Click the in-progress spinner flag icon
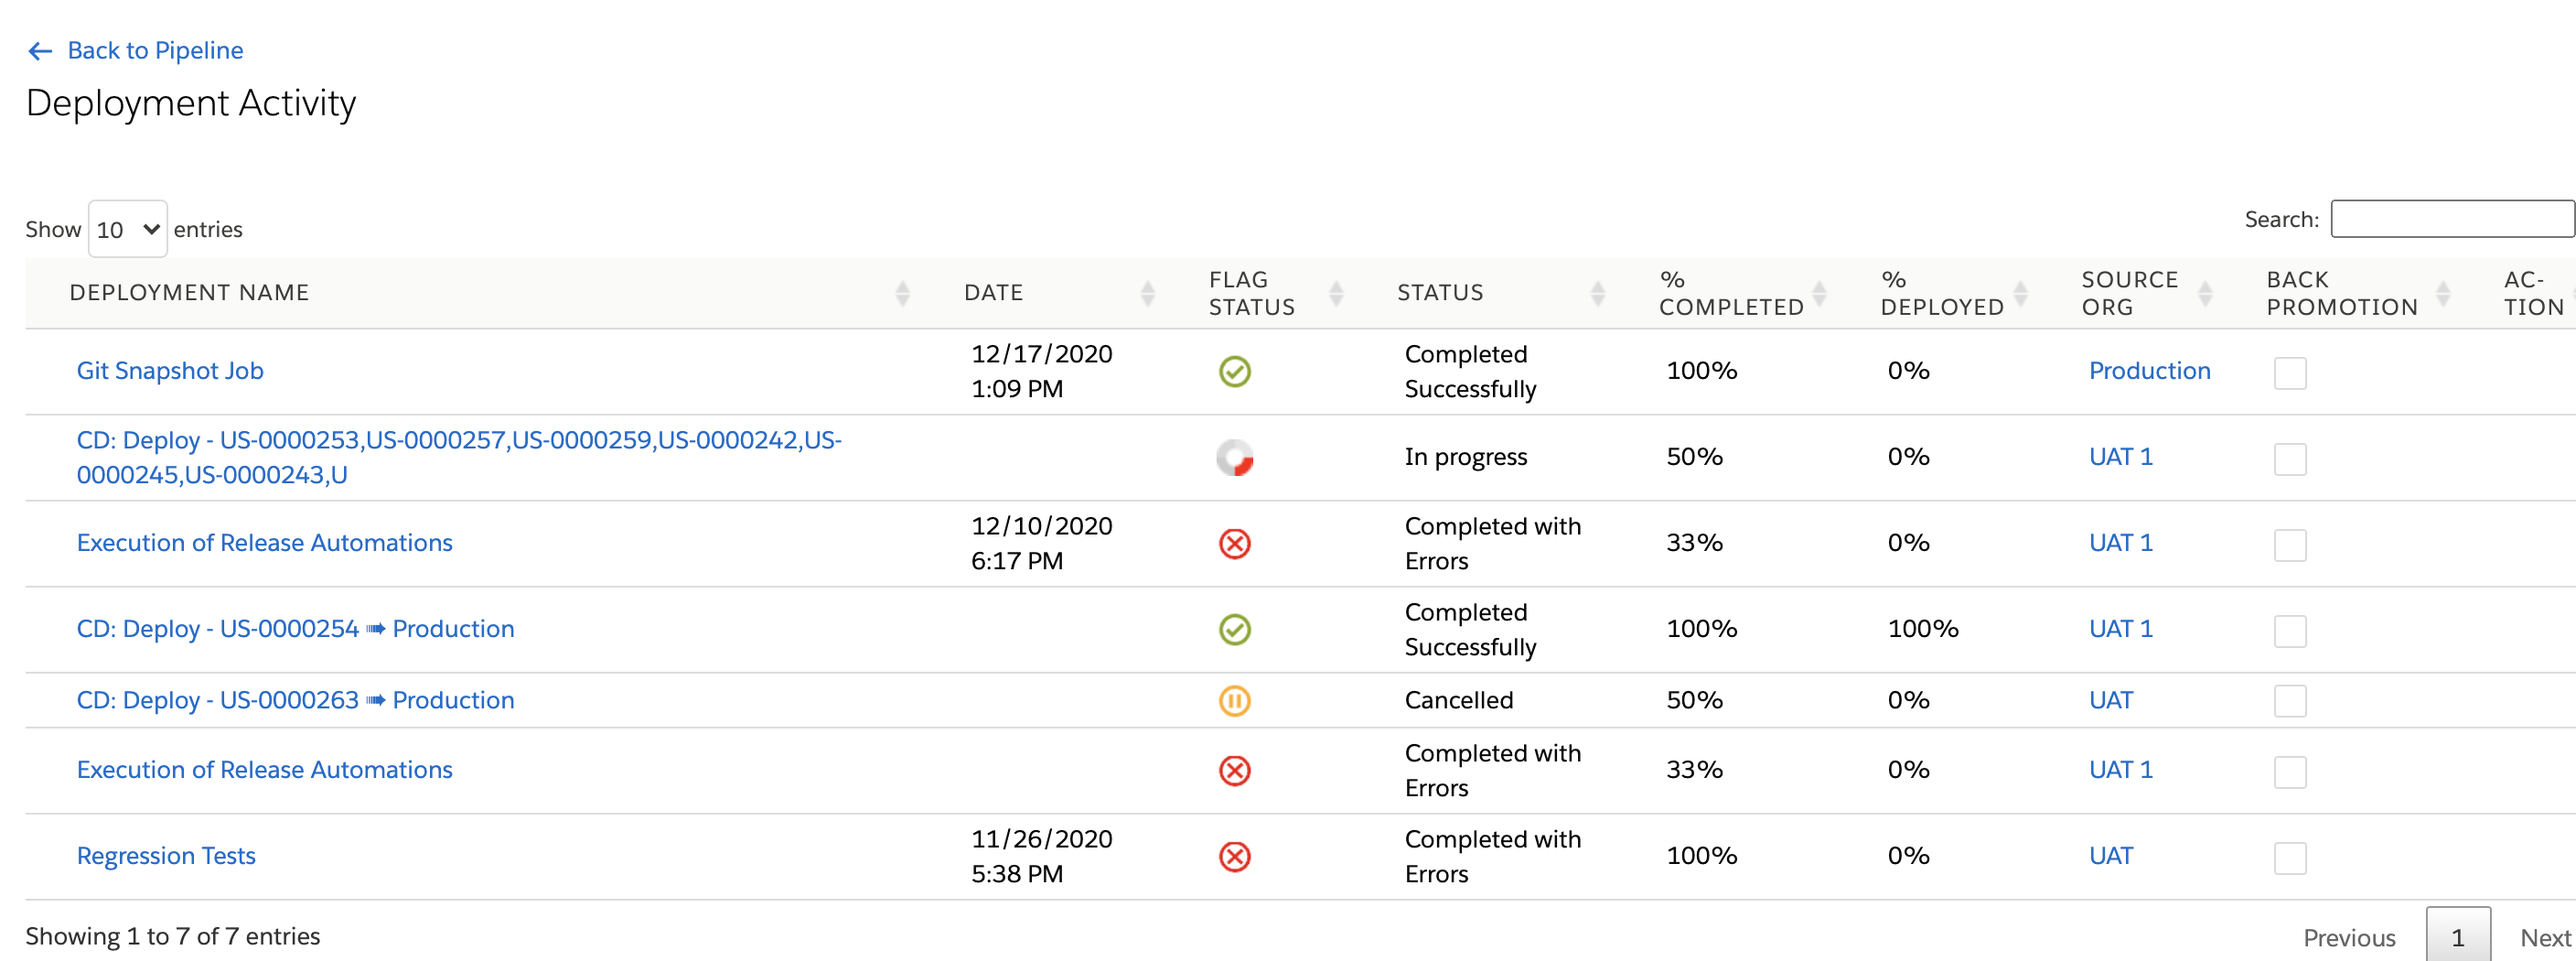Viewport: 2576px width, 961px height. tap(1234, 458)
